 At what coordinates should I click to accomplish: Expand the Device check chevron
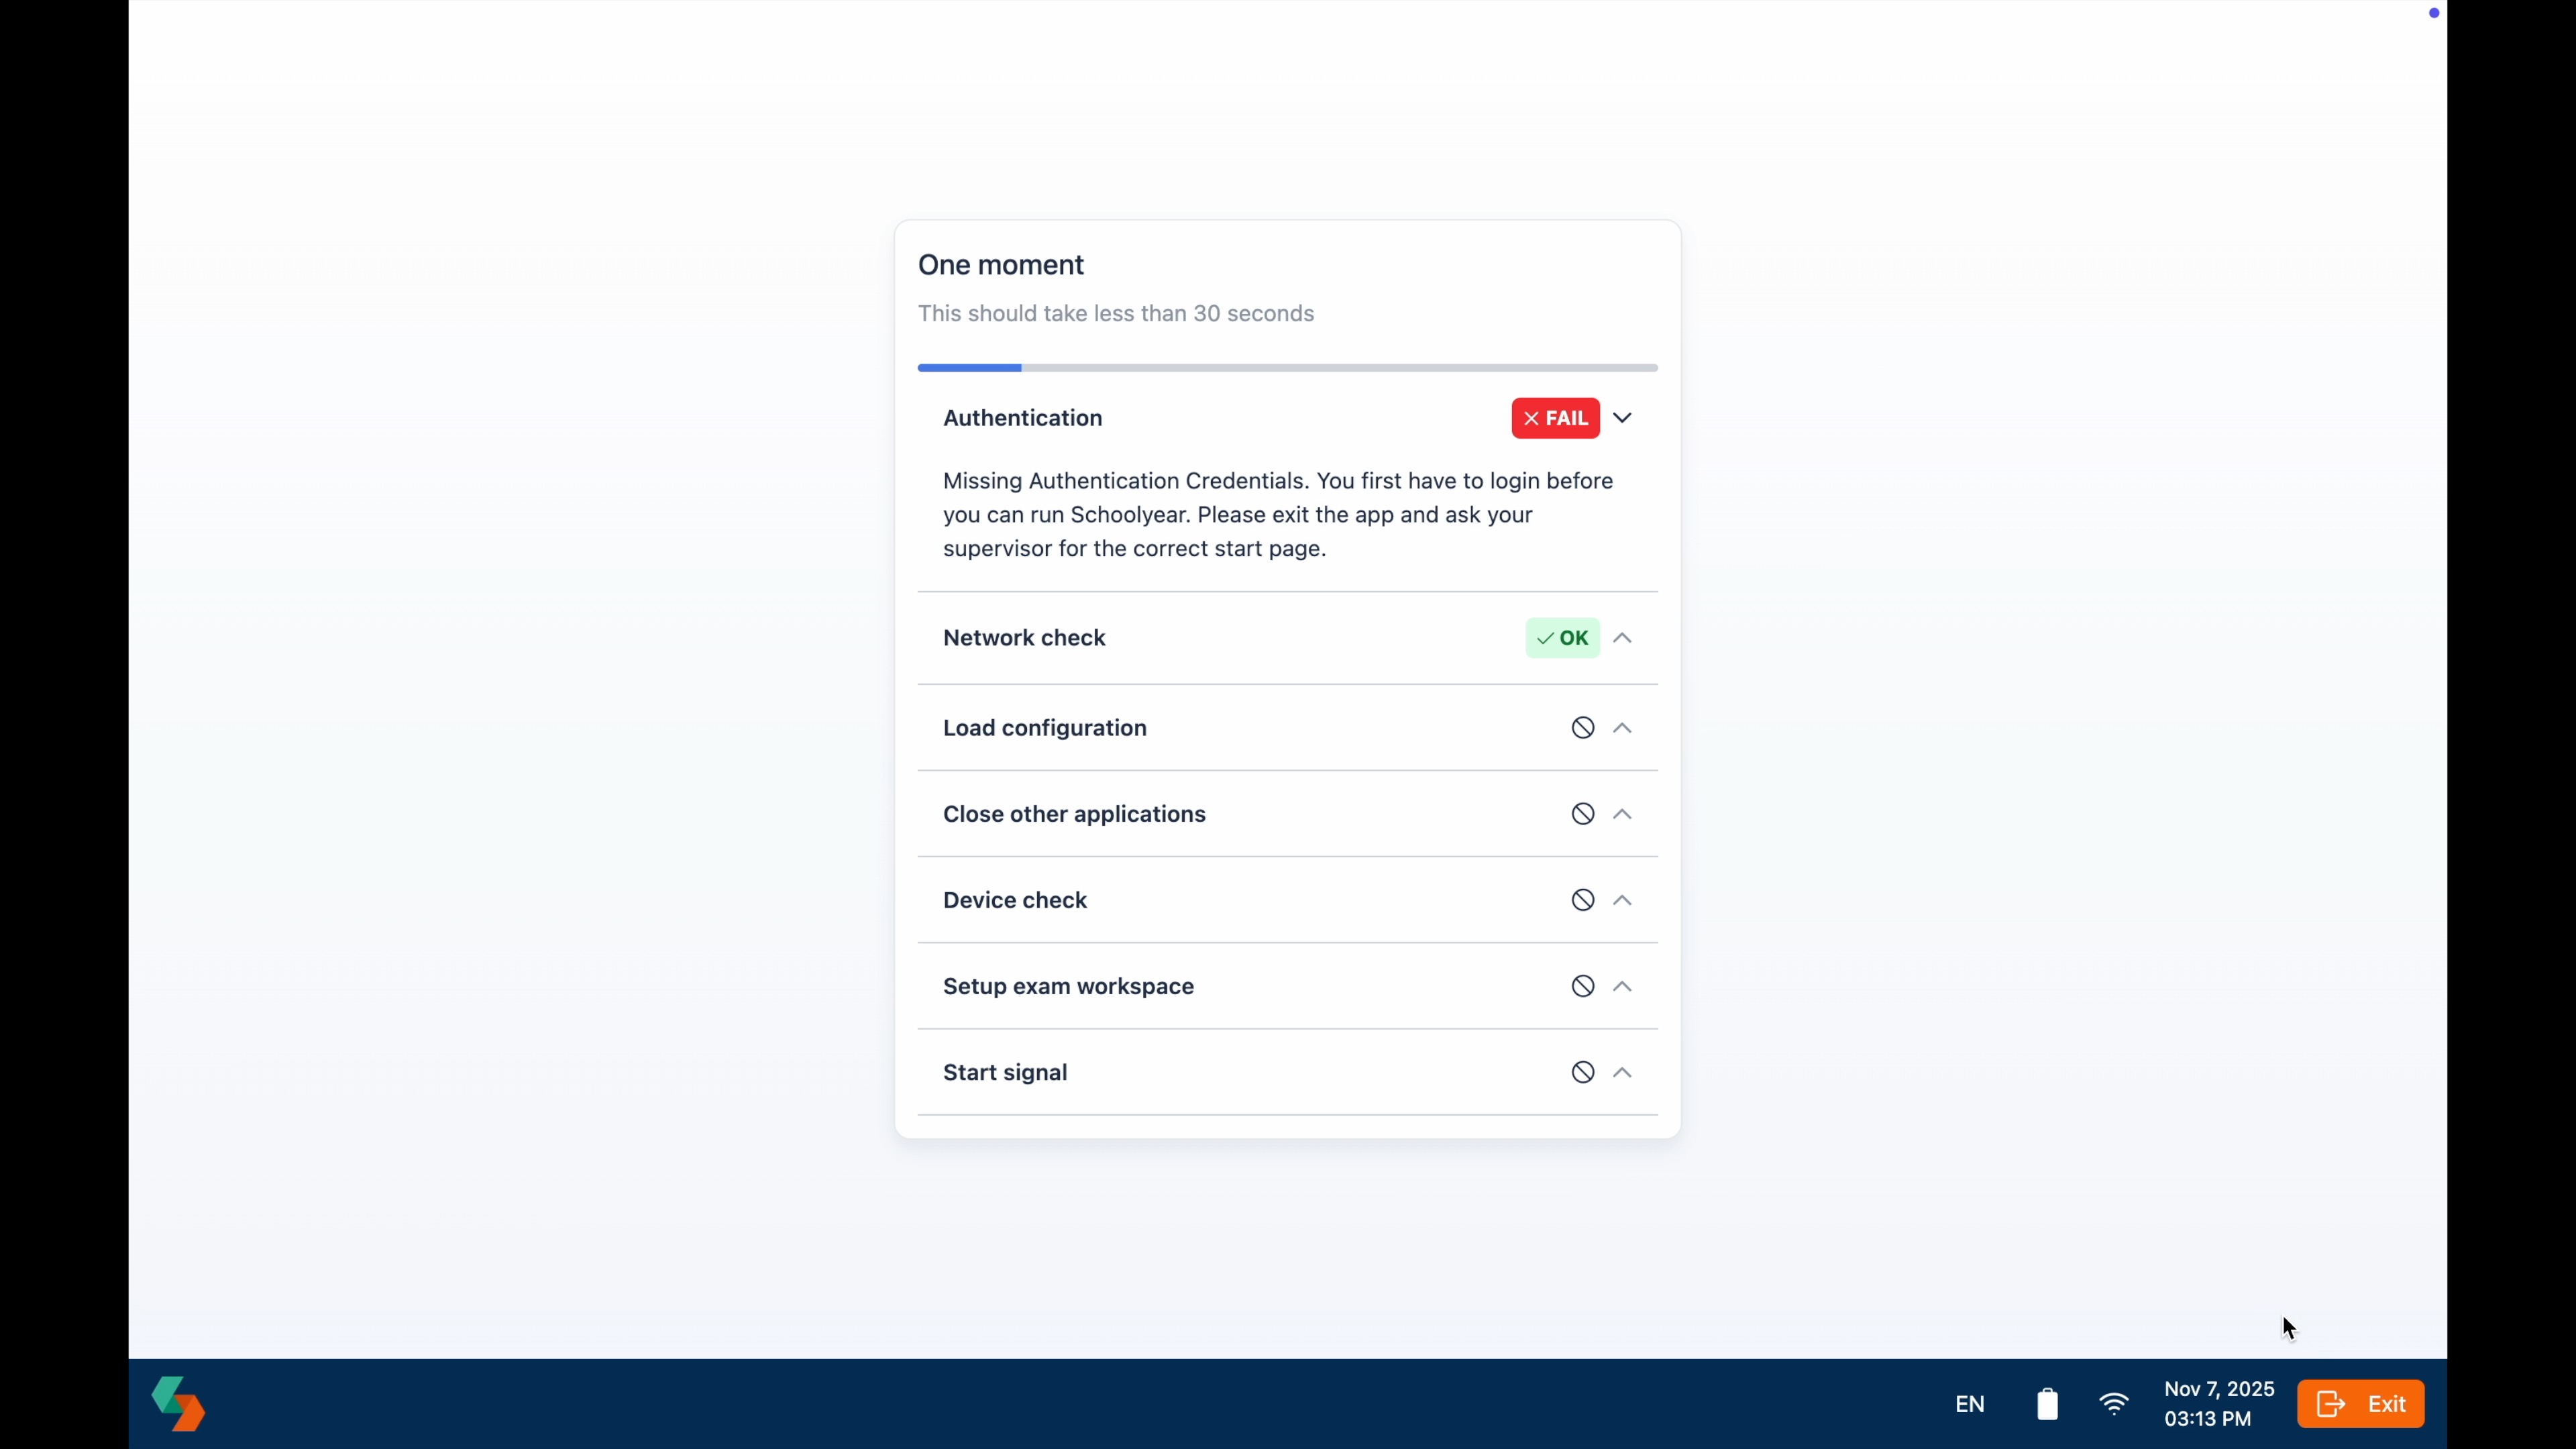click(1622, 900)
